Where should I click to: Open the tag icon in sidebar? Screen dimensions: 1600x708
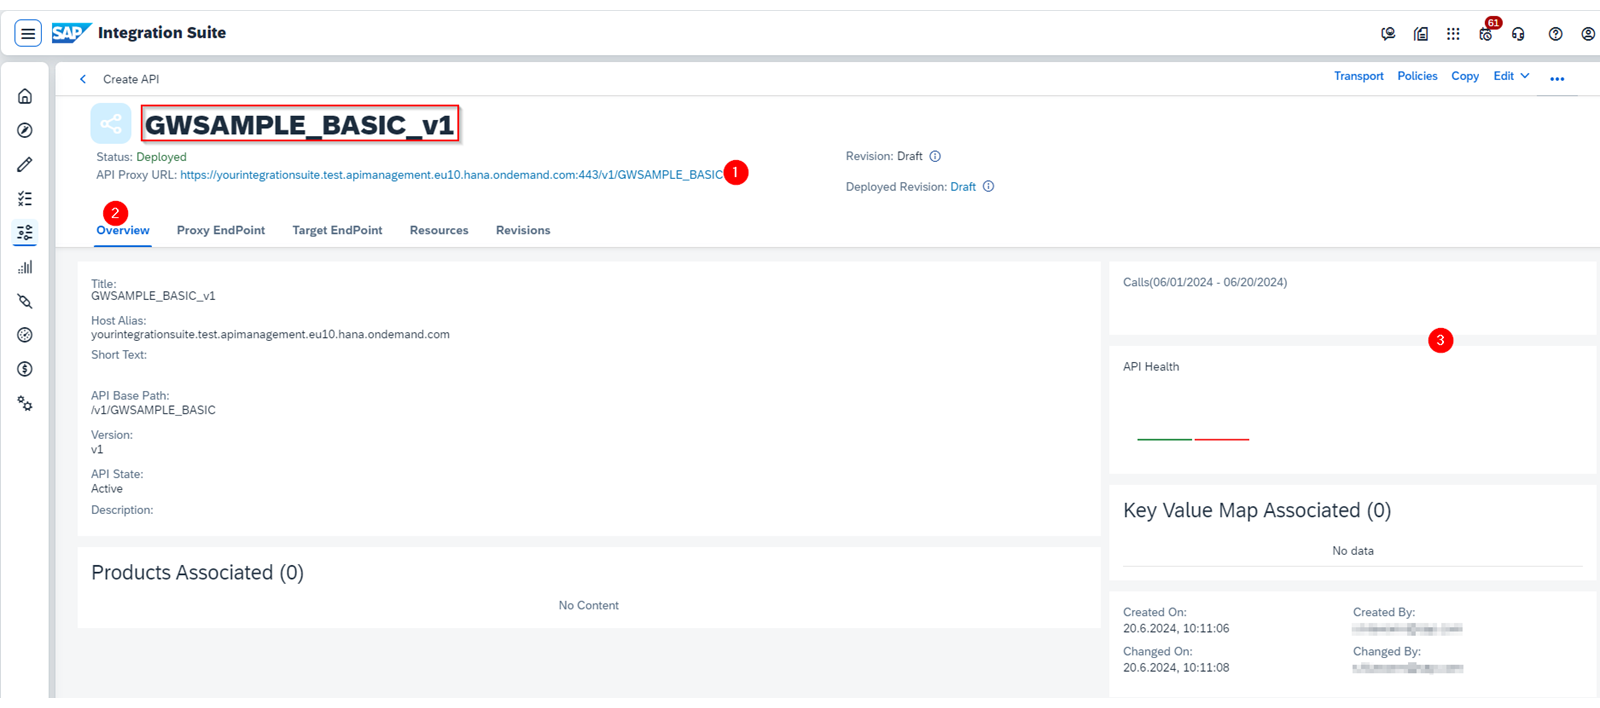(x=25, y=301)
